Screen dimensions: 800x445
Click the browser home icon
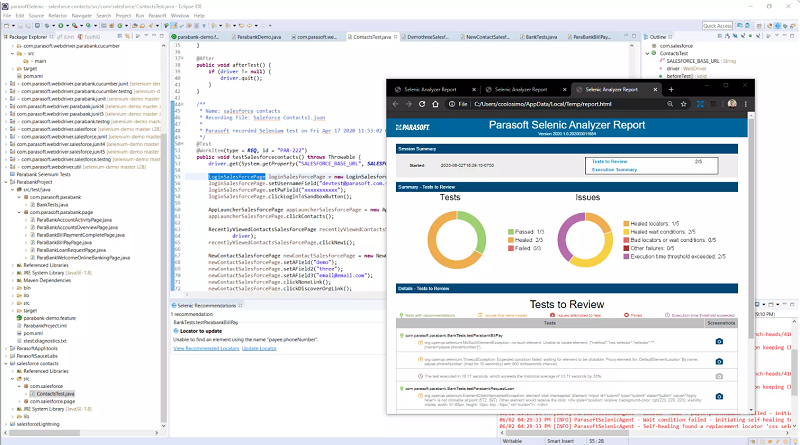click(x=435, y=104)
